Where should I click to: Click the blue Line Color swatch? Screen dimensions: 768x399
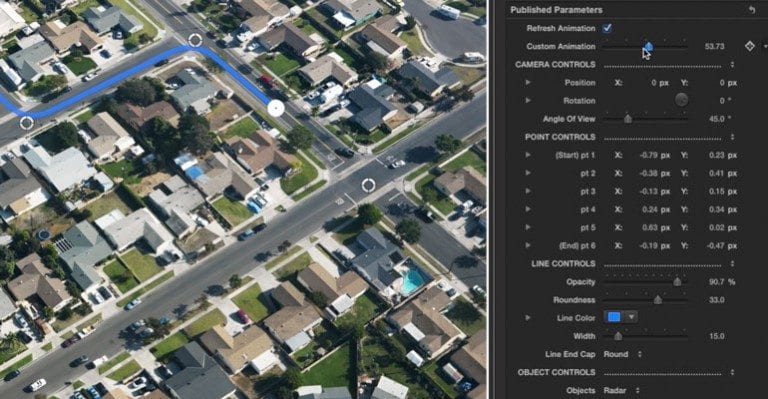[614, 317]
